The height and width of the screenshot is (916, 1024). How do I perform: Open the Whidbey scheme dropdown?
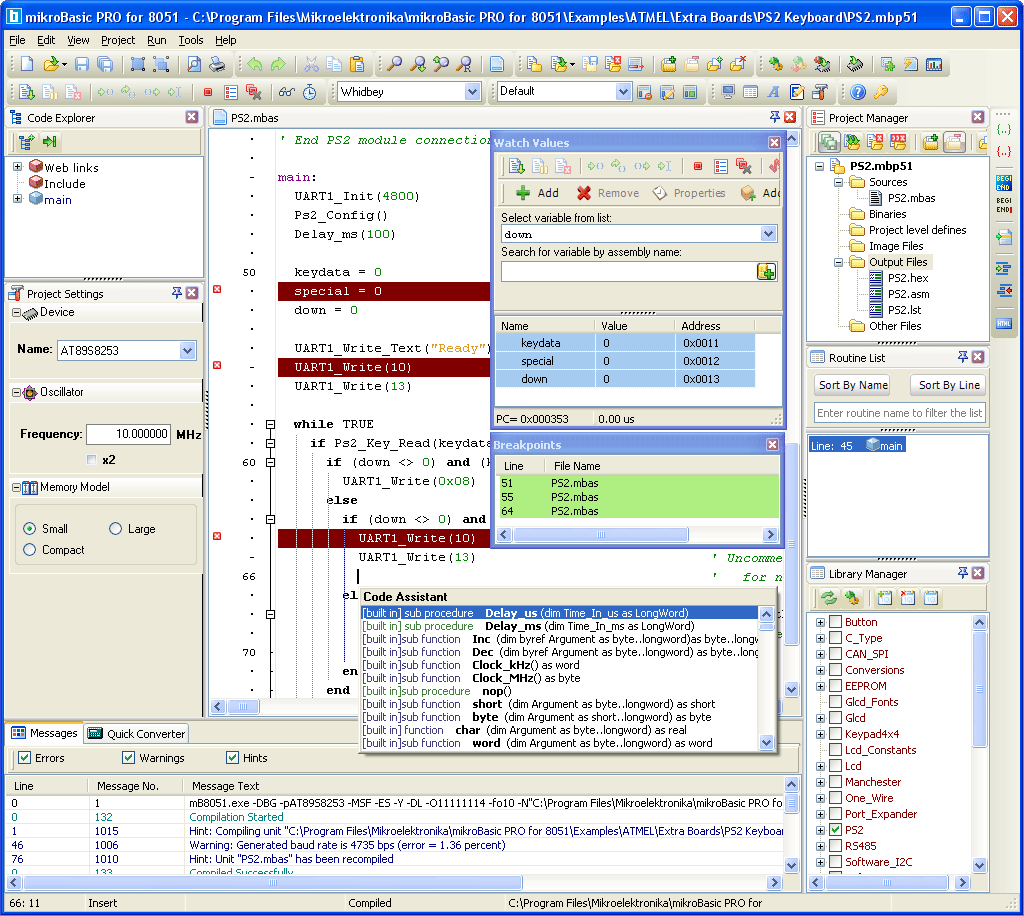[x=473, y=92]
